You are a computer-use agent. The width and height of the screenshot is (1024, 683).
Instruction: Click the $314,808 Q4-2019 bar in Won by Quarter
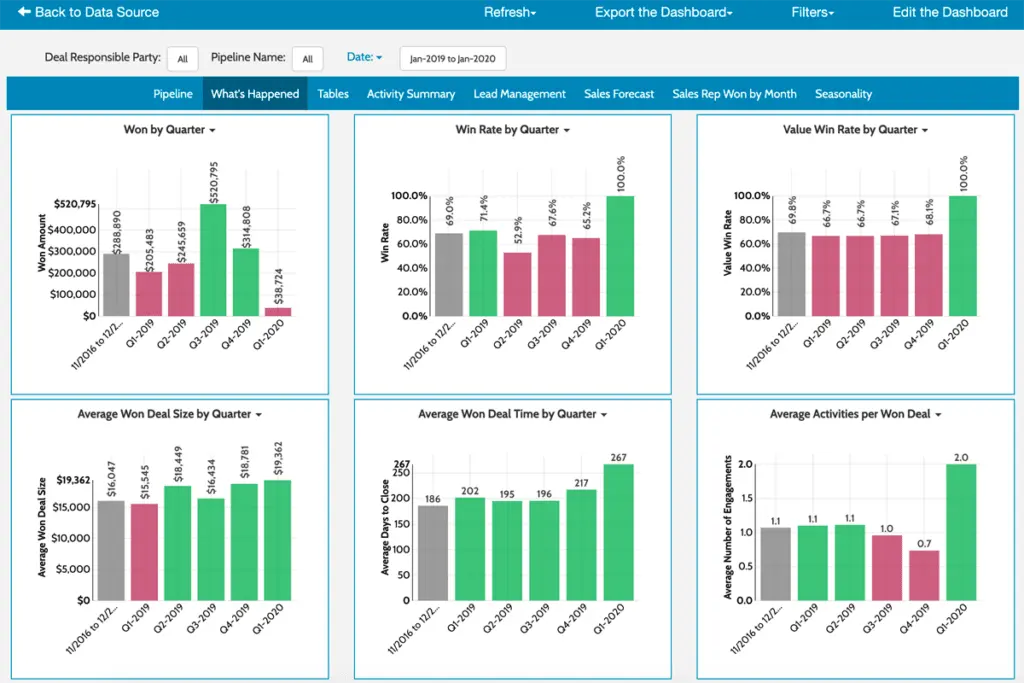(x=246, y=282)
